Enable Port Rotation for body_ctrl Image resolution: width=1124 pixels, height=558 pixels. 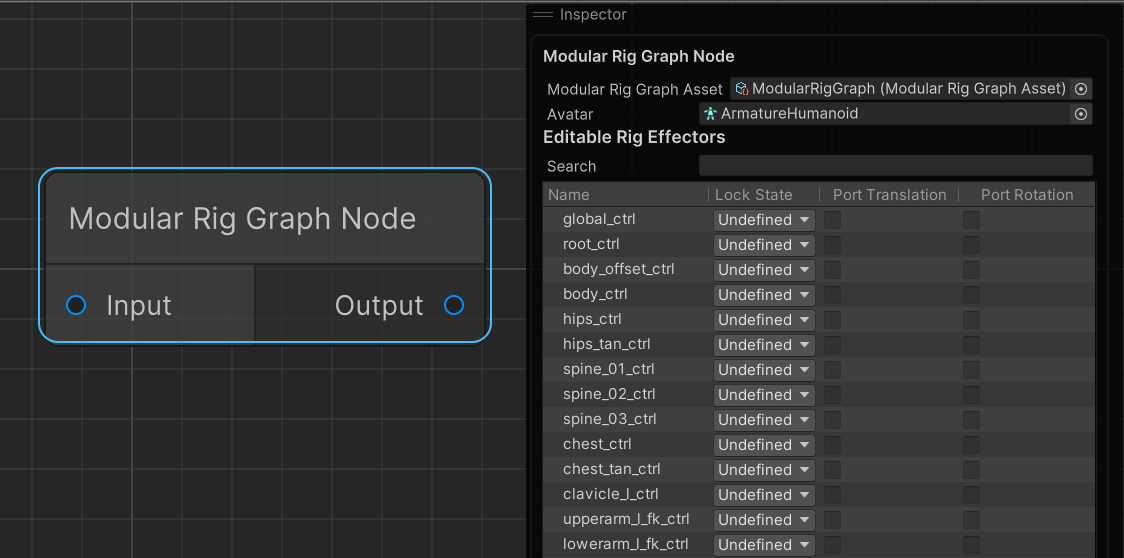tap(971, 295)
